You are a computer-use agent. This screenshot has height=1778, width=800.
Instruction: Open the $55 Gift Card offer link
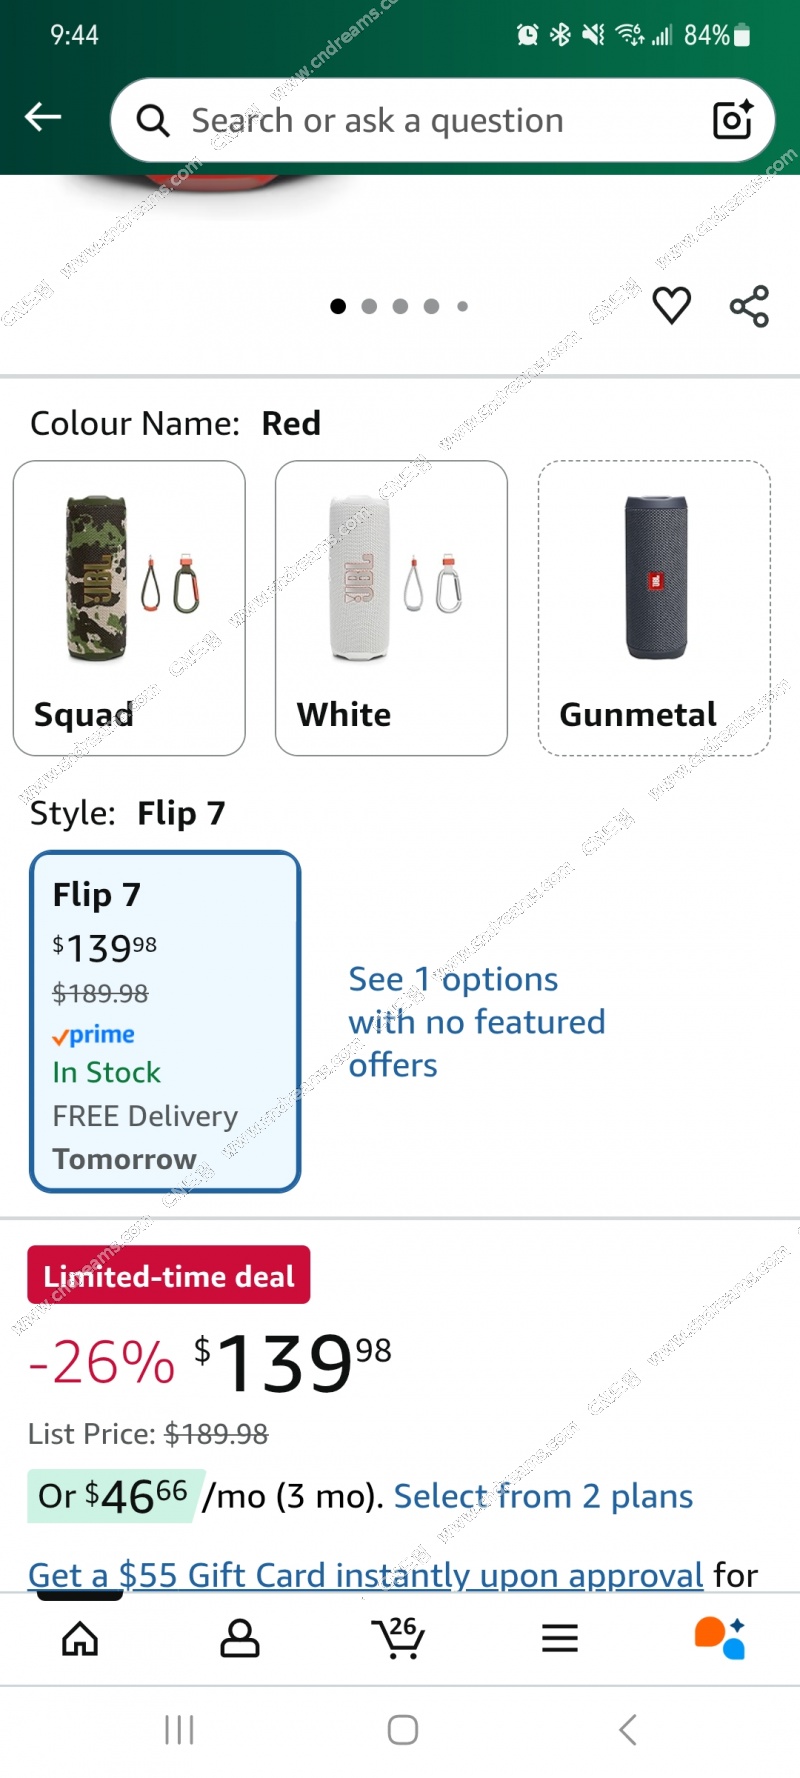pyautogui.click(x=365, y=1575)
